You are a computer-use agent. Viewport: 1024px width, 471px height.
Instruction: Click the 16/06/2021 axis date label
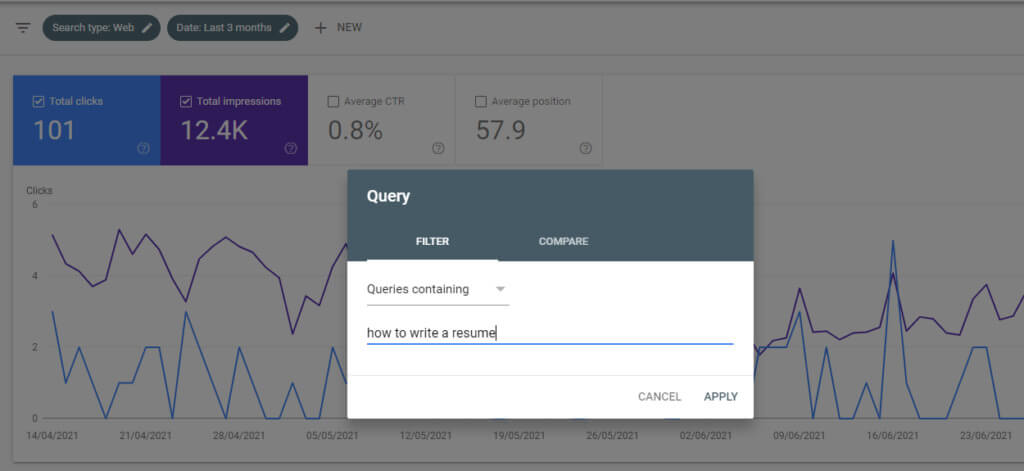pos(892,435)
